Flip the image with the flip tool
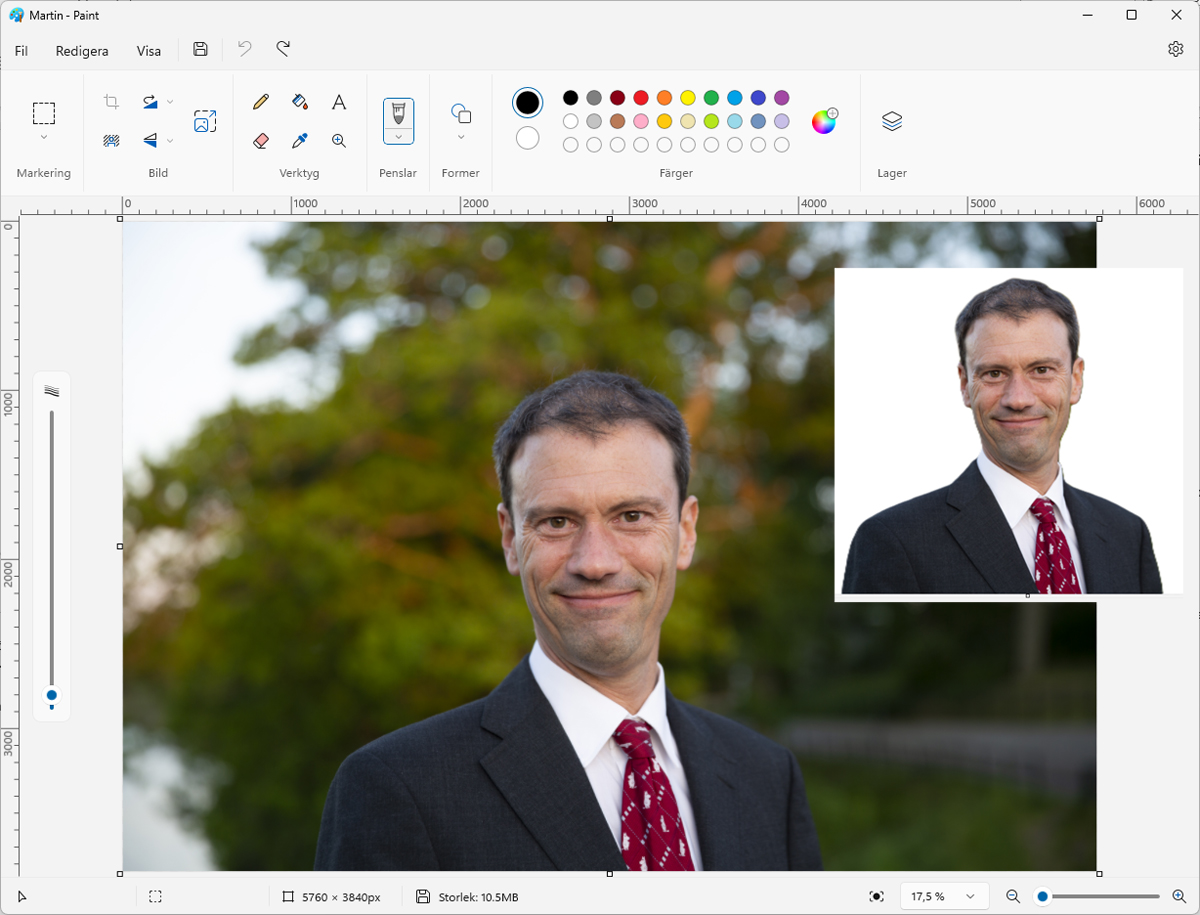The height and width of the screenshot is (915, 1200). pyautogui.click(x=151, y=140)
